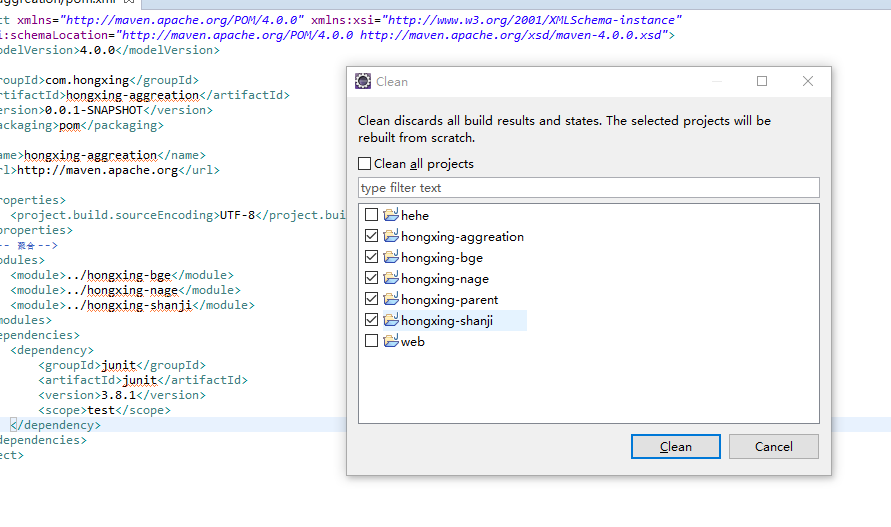
Task: Click '../hongxing-nage' module line in editor
Action: click(x=125, y=290)
